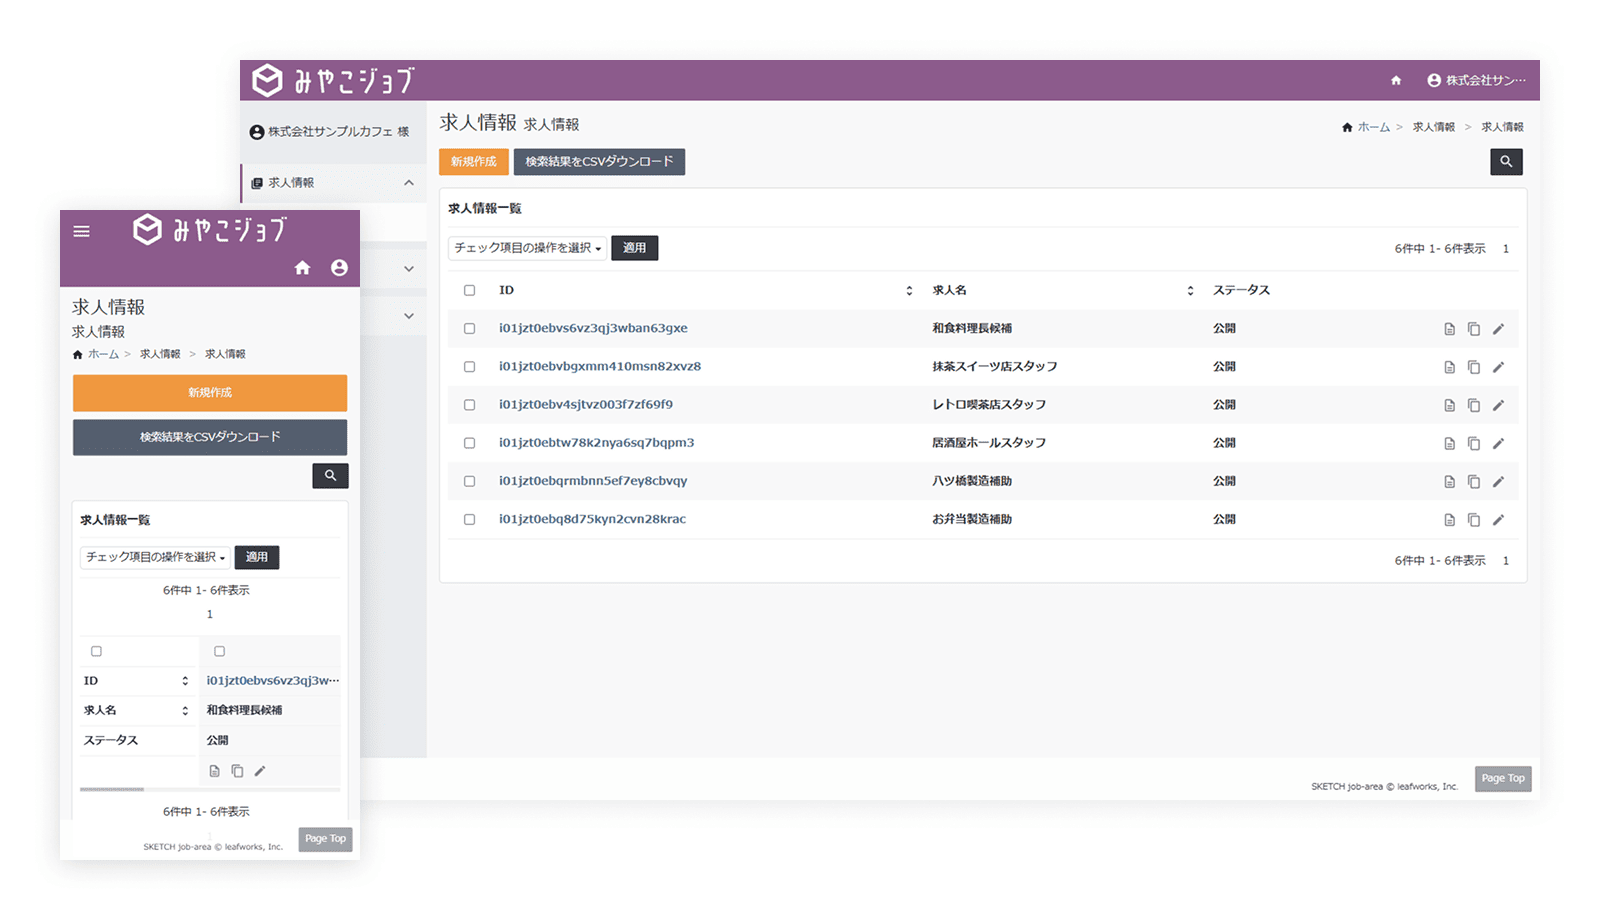Edit the 居酒屋ホールスタッフ job with pencil icon
Viewport: 1600px width, 921px height.
pos(1498,443)
